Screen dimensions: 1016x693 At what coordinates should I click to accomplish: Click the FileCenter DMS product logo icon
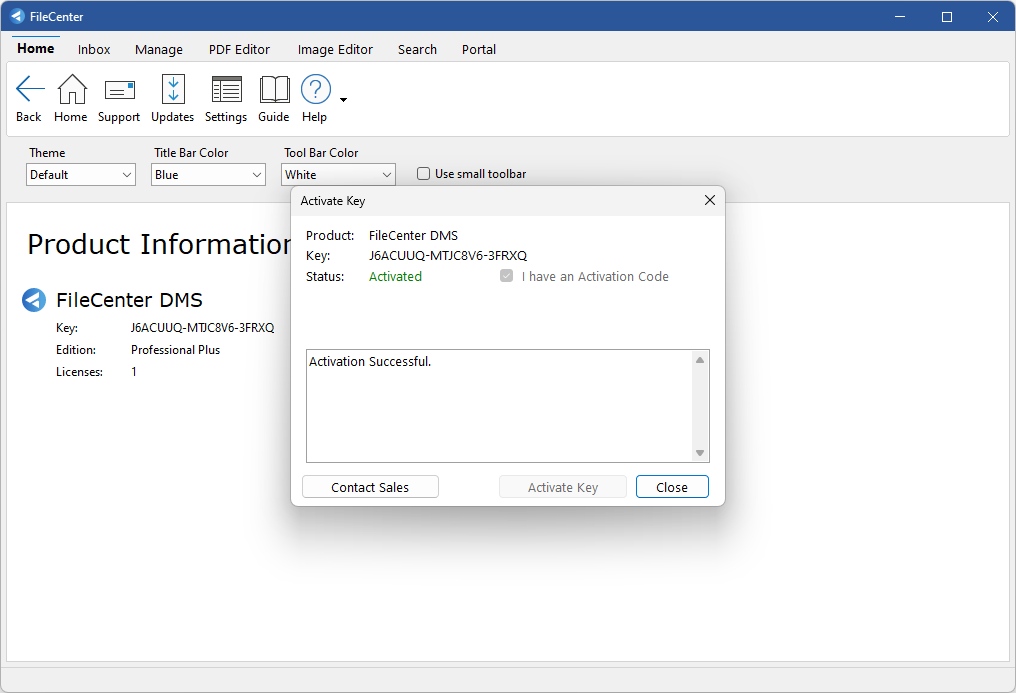coord(34,300)
